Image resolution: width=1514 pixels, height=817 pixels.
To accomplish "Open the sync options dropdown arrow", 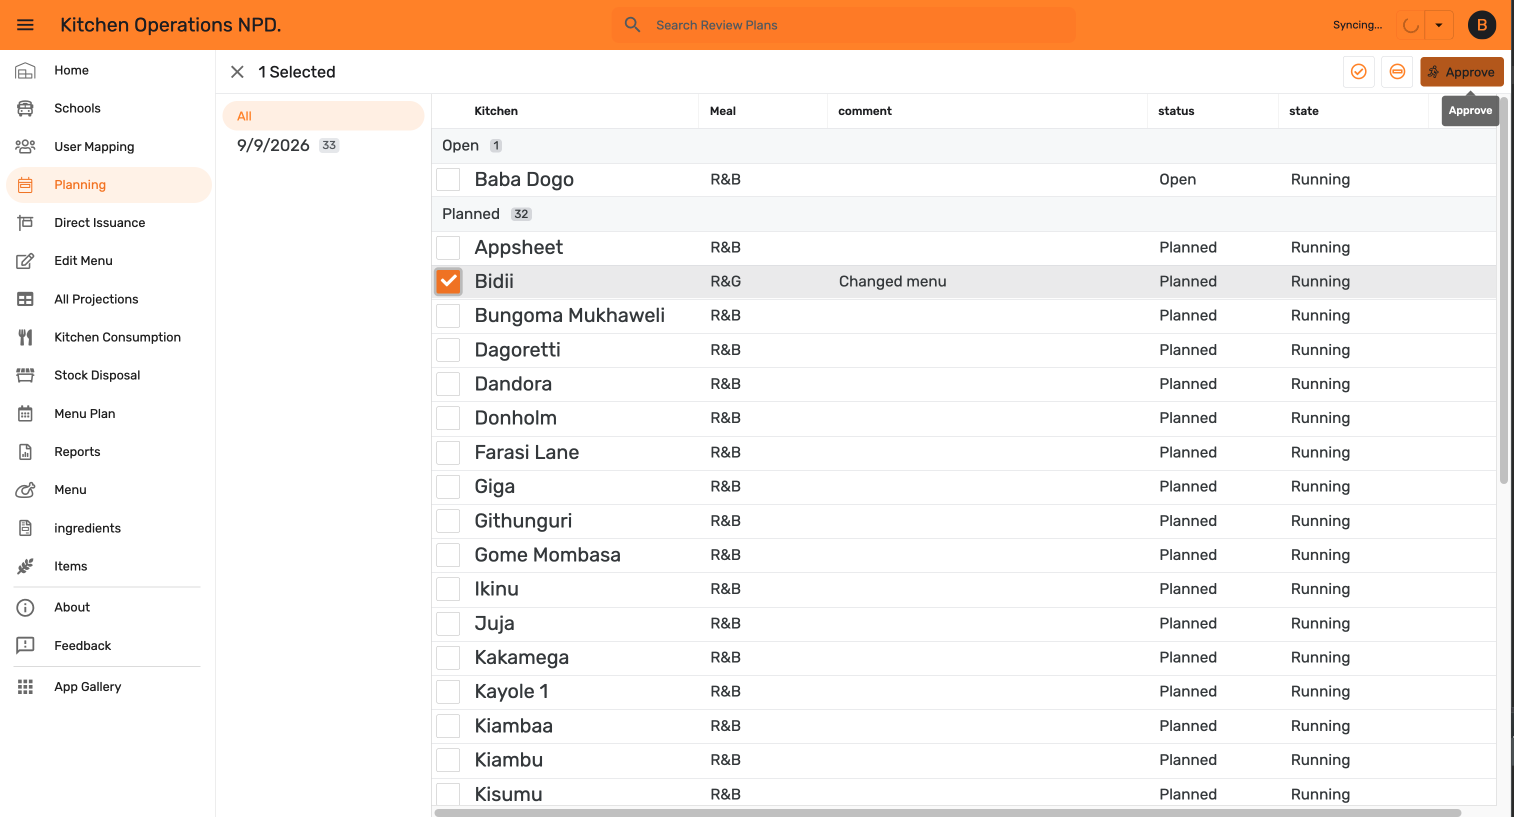I will (x=1439, y=25).
